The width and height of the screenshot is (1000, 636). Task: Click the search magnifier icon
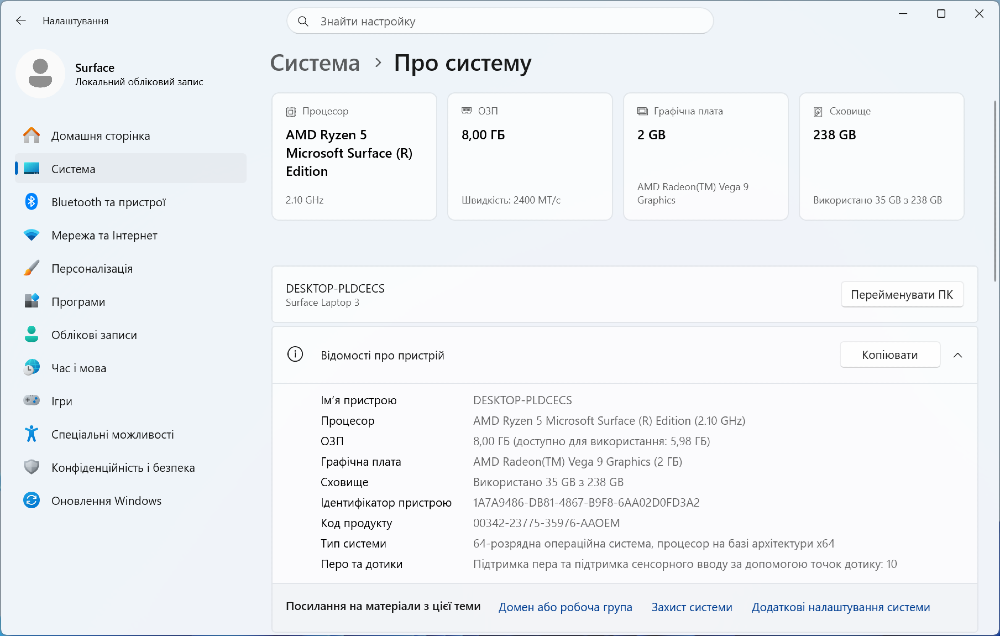[x=304, y=21]
